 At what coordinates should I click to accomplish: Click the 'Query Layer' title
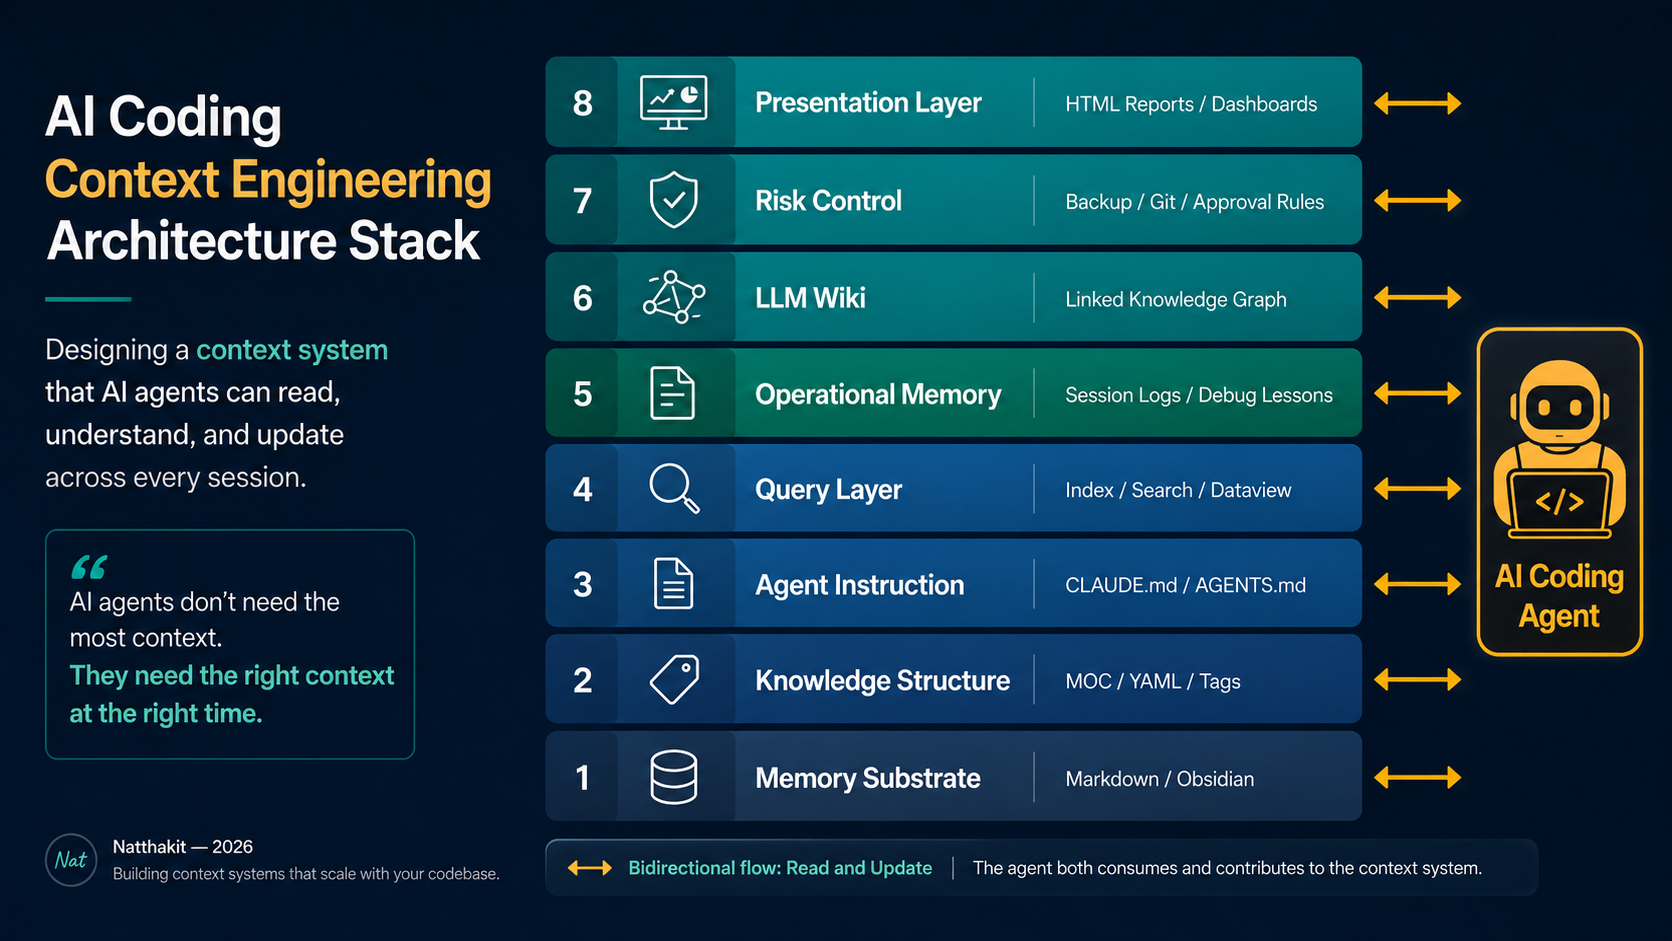[828, 490]
